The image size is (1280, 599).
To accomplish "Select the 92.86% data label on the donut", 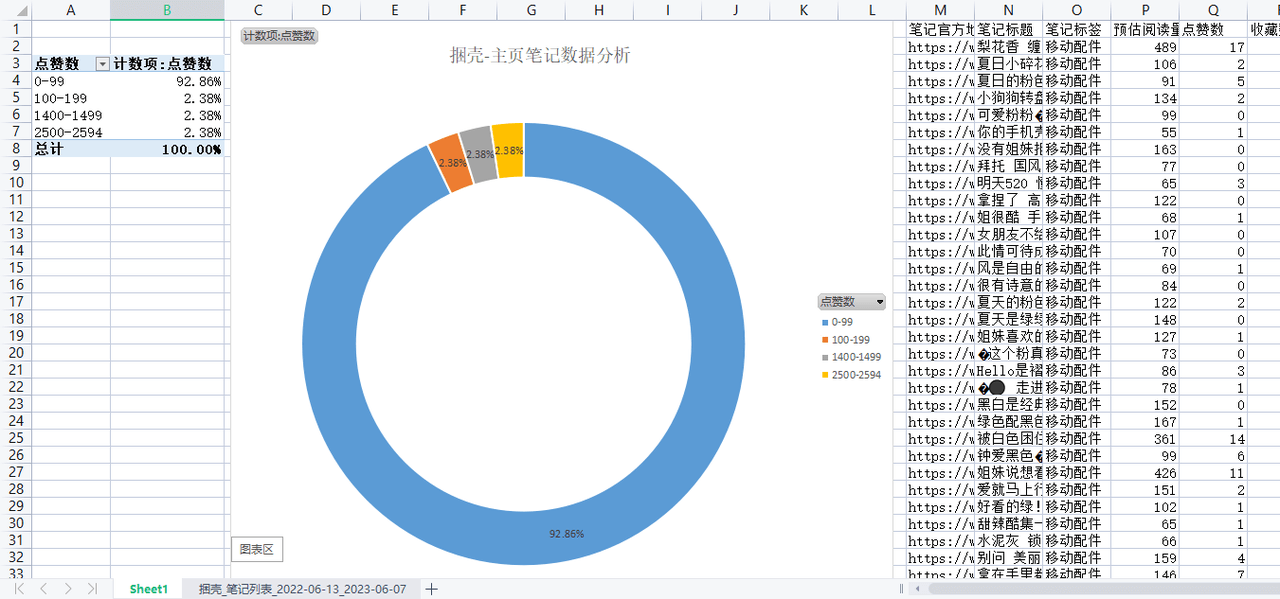I will point(566,534).
